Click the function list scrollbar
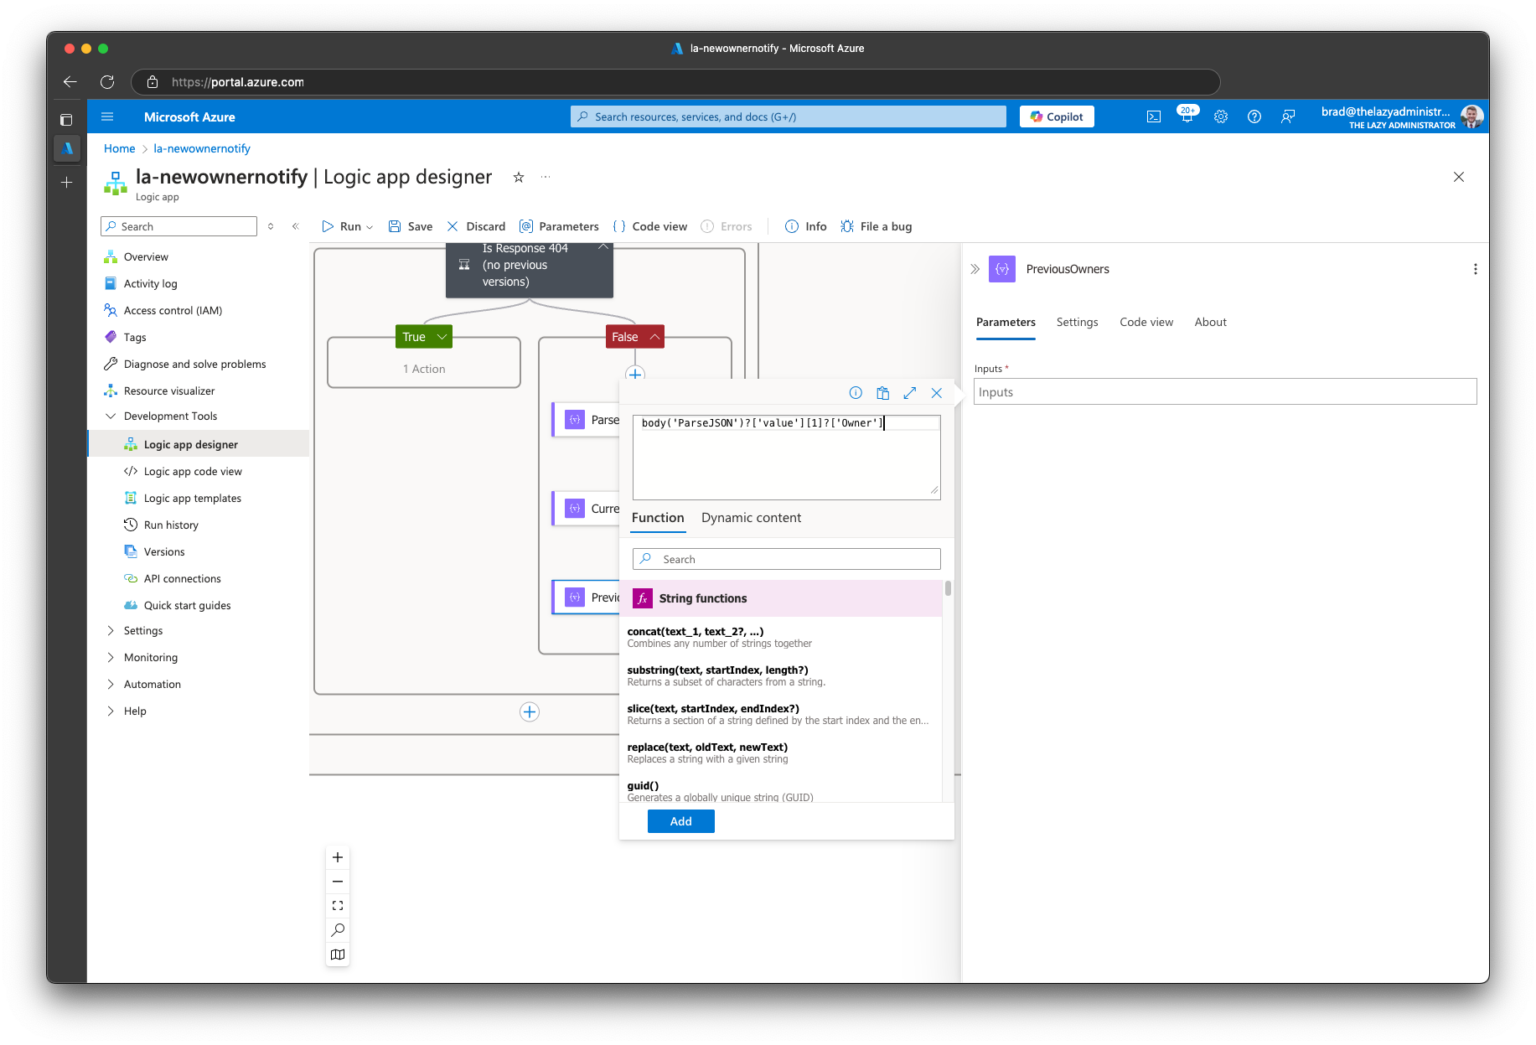This screenshot has height=1045, width=1536. 948,588
